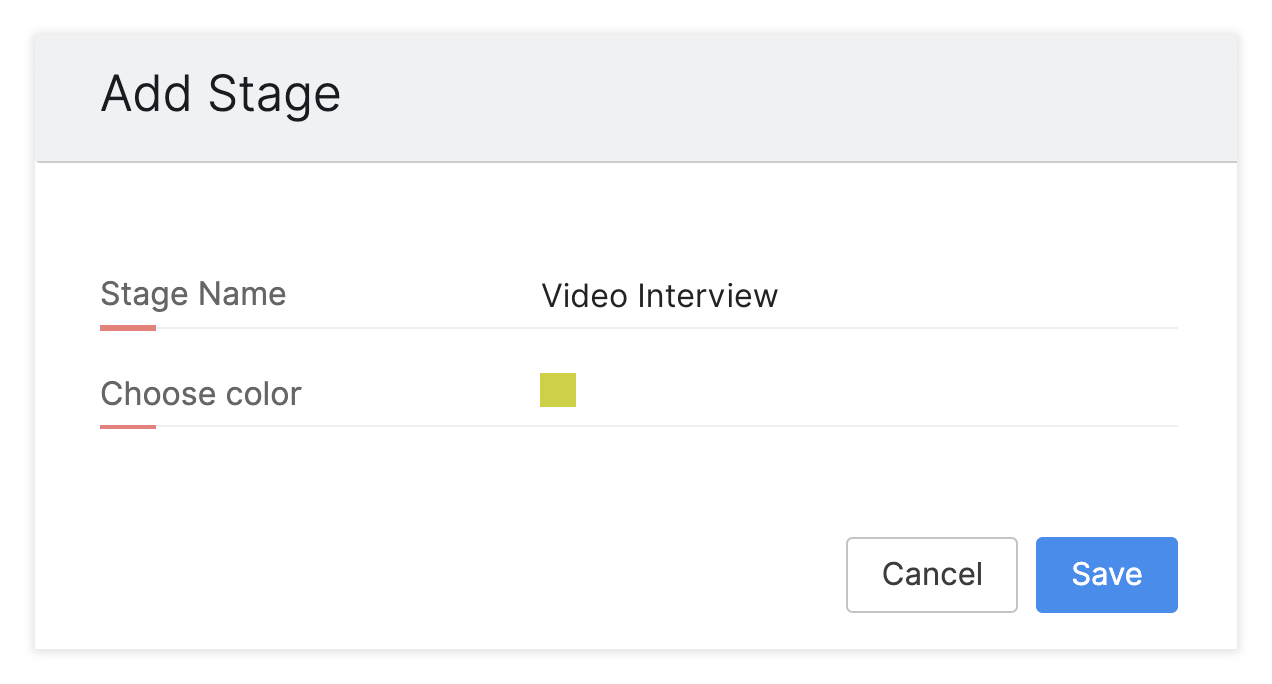Click the 'Video Interview' text
Viewport: 1272px width, 684px height.
(x=659, y=296)
